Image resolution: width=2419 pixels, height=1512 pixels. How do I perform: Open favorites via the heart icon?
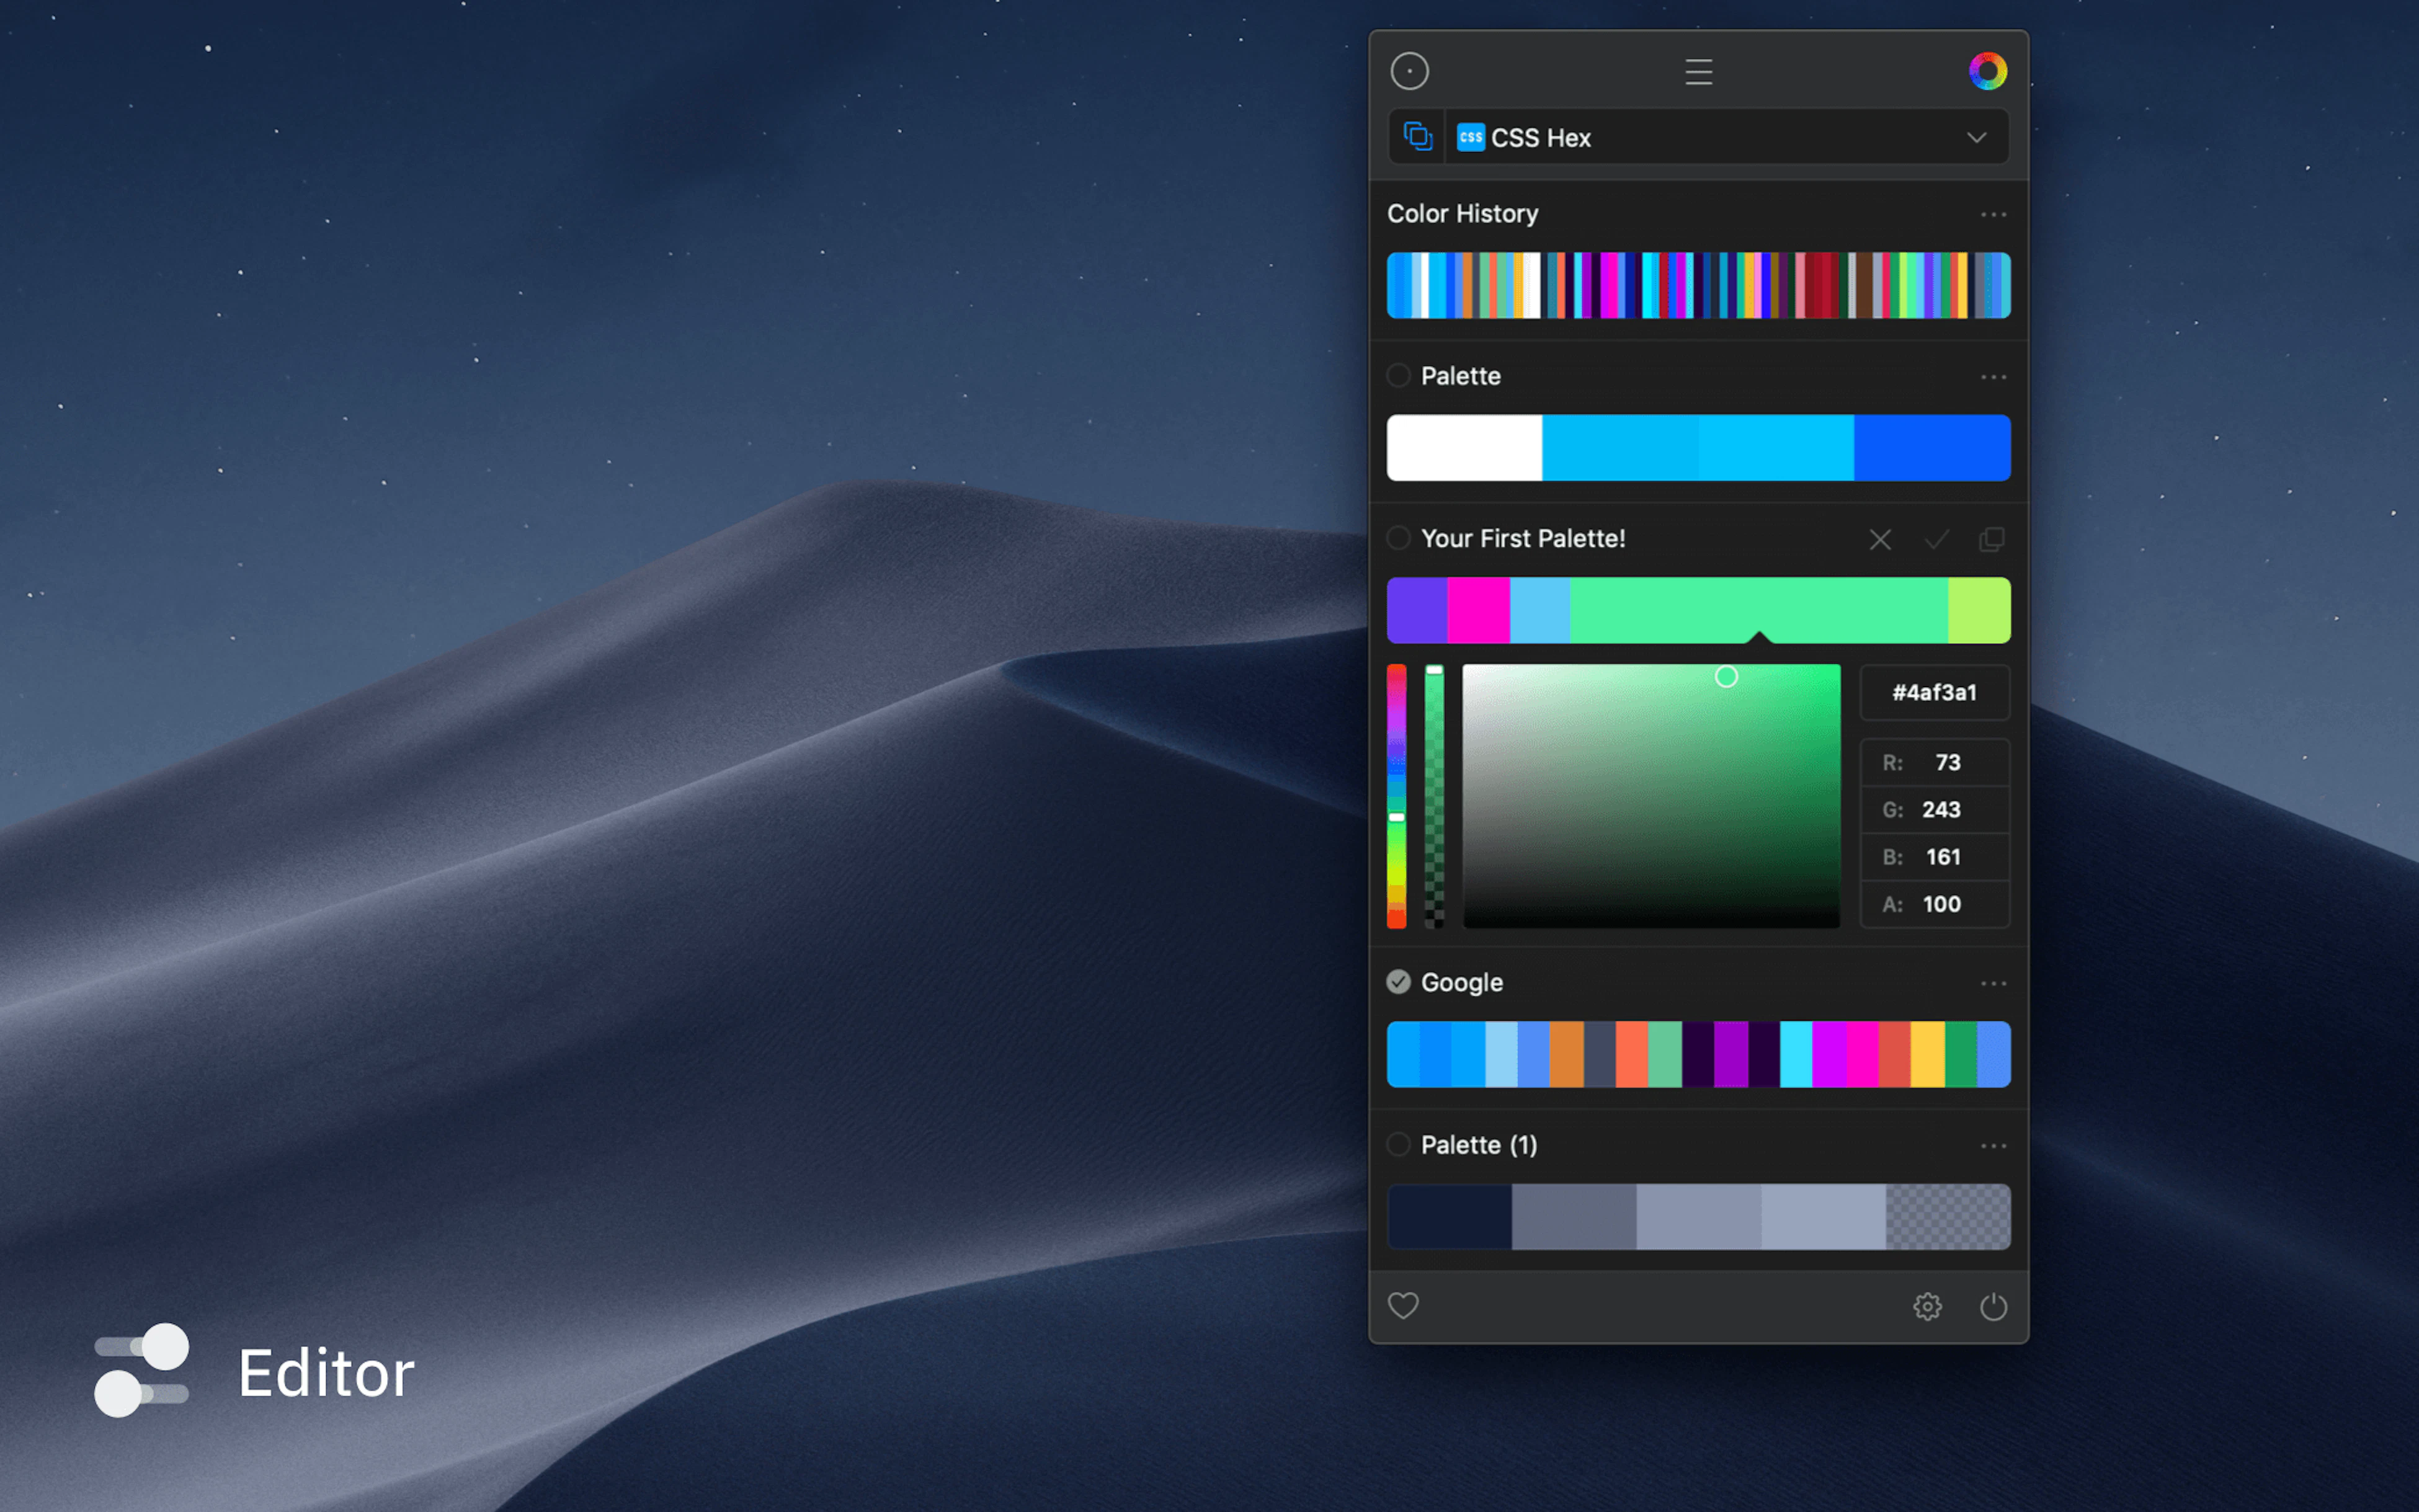coord(1404,1306)
